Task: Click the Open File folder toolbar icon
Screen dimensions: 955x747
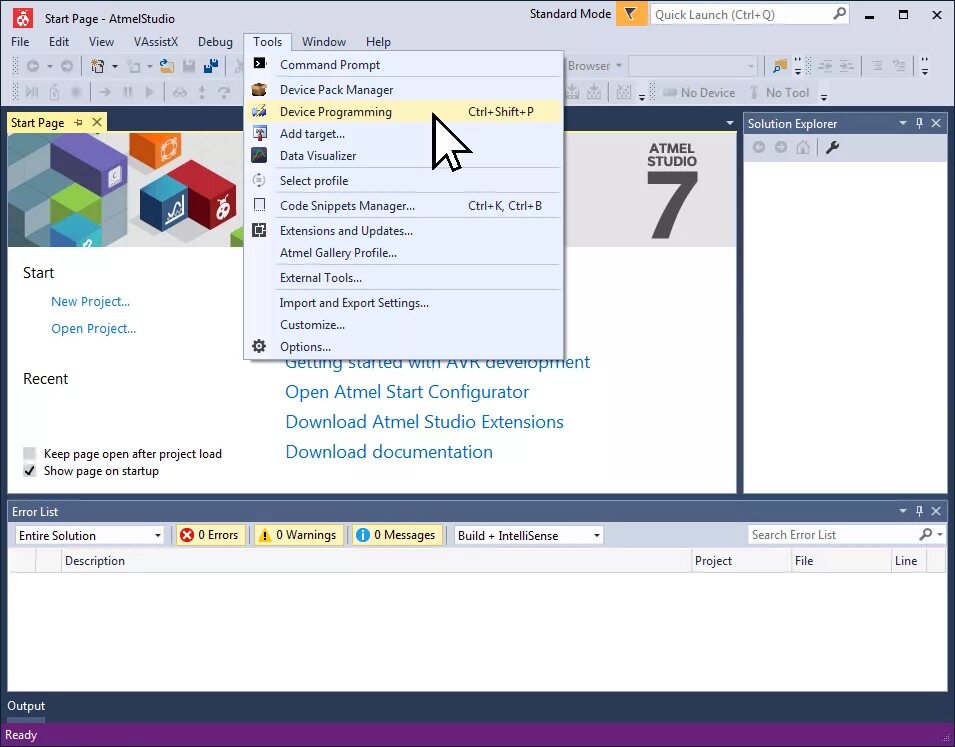Action: [166, 66]
